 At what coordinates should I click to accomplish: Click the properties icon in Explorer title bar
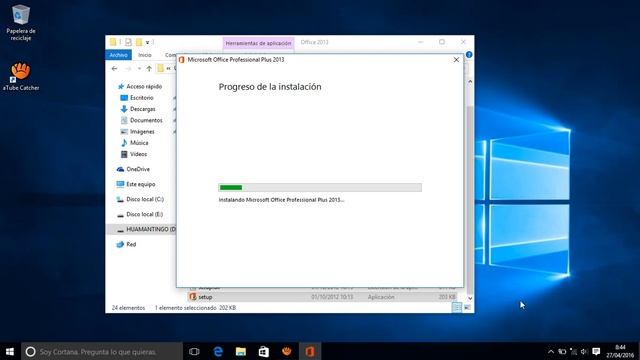(x=128, y=42)
